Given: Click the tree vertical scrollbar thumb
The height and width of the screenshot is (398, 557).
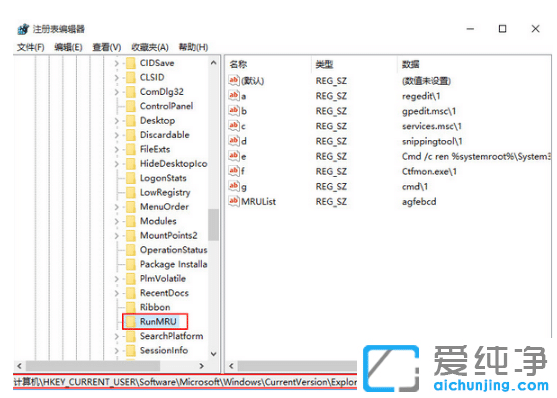Looking at the screenshot, I should coord(213,225).
